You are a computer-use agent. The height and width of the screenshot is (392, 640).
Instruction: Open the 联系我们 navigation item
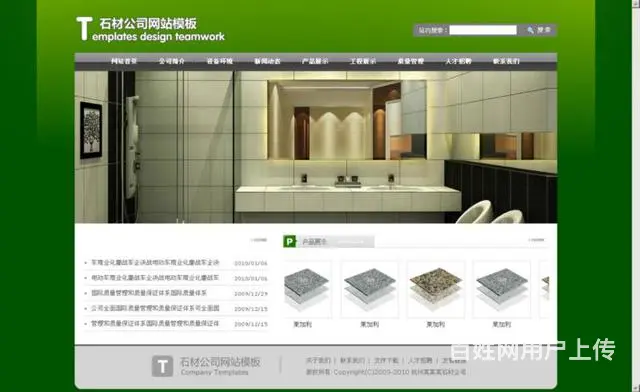tap(506, 61)
